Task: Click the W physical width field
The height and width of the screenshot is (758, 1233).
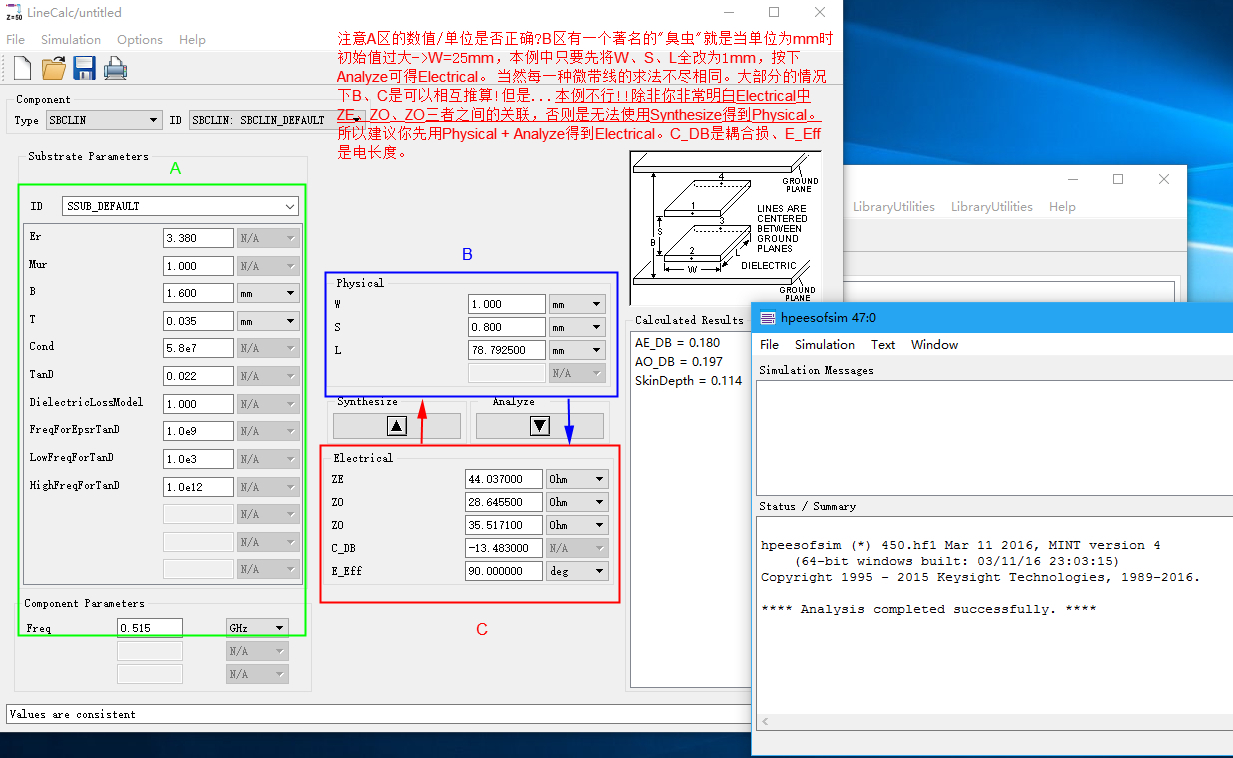Action: [507, 304]
